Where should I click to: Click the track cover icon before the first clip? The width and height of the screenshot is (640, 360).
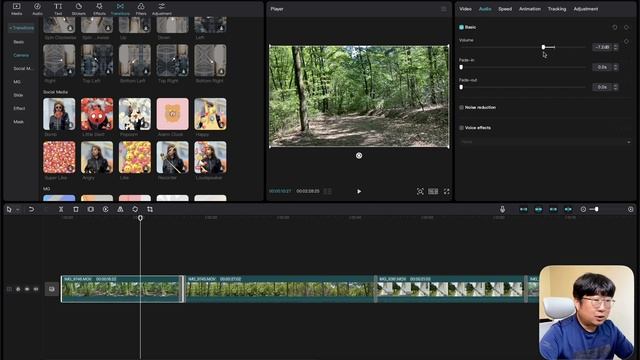coord(51,289)
